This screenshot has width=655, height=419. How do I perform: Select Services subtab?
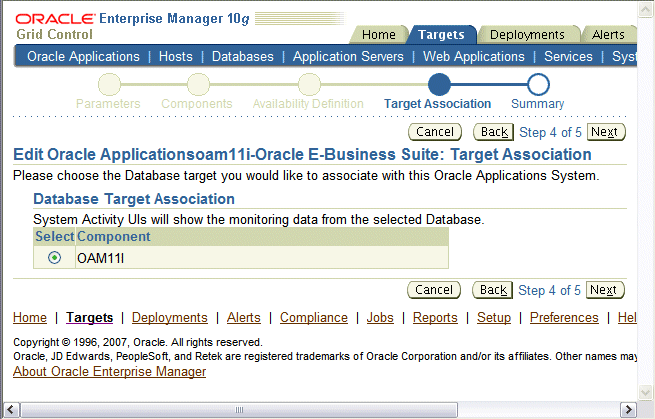pos(568,56)
